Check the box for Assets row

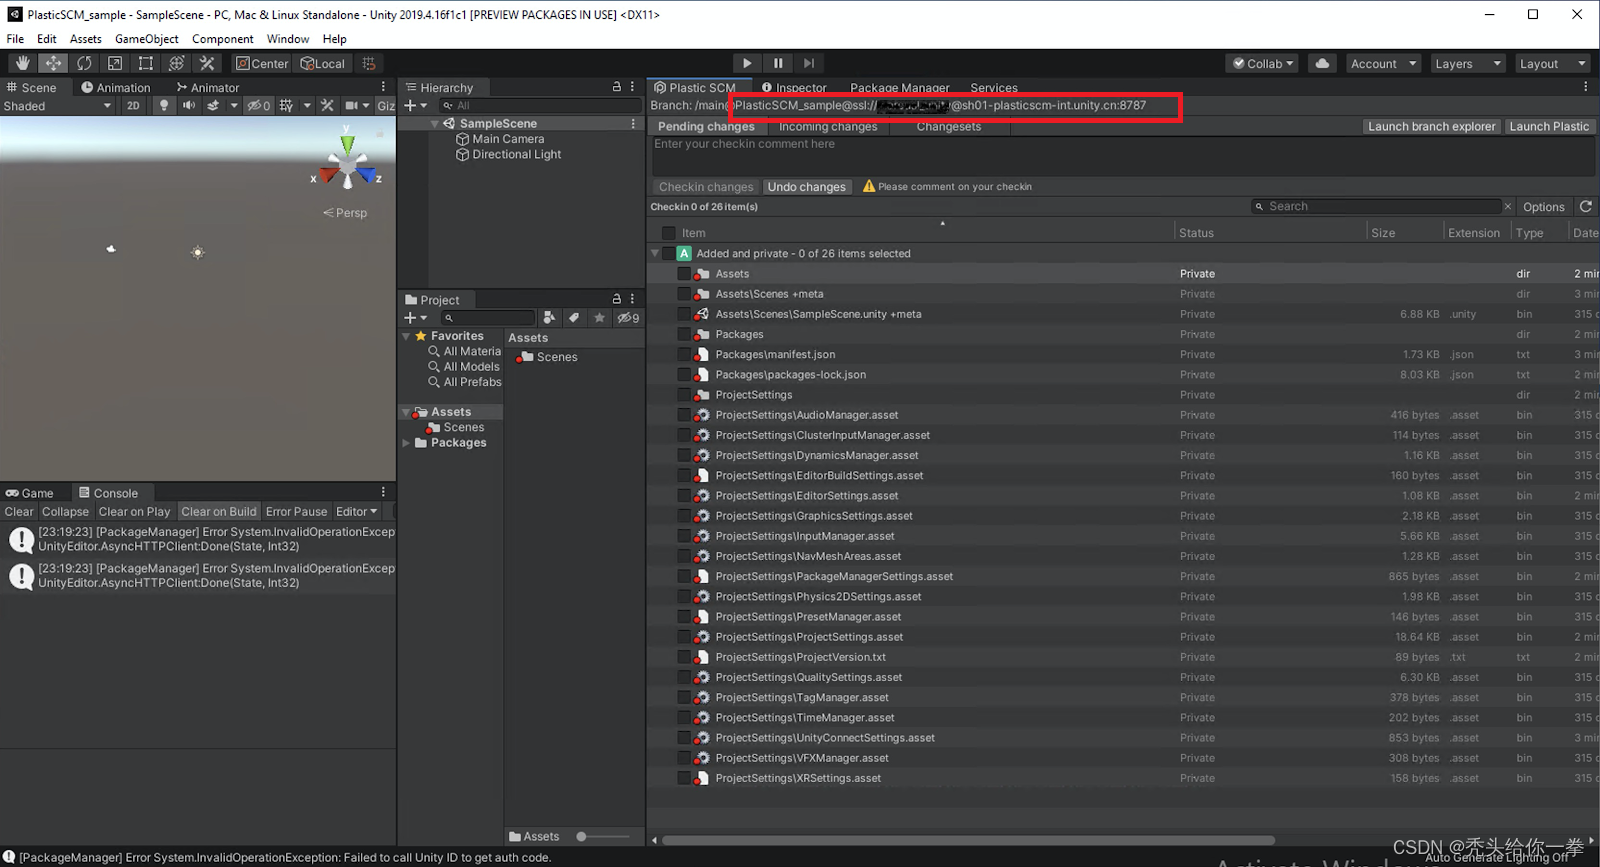684,274
